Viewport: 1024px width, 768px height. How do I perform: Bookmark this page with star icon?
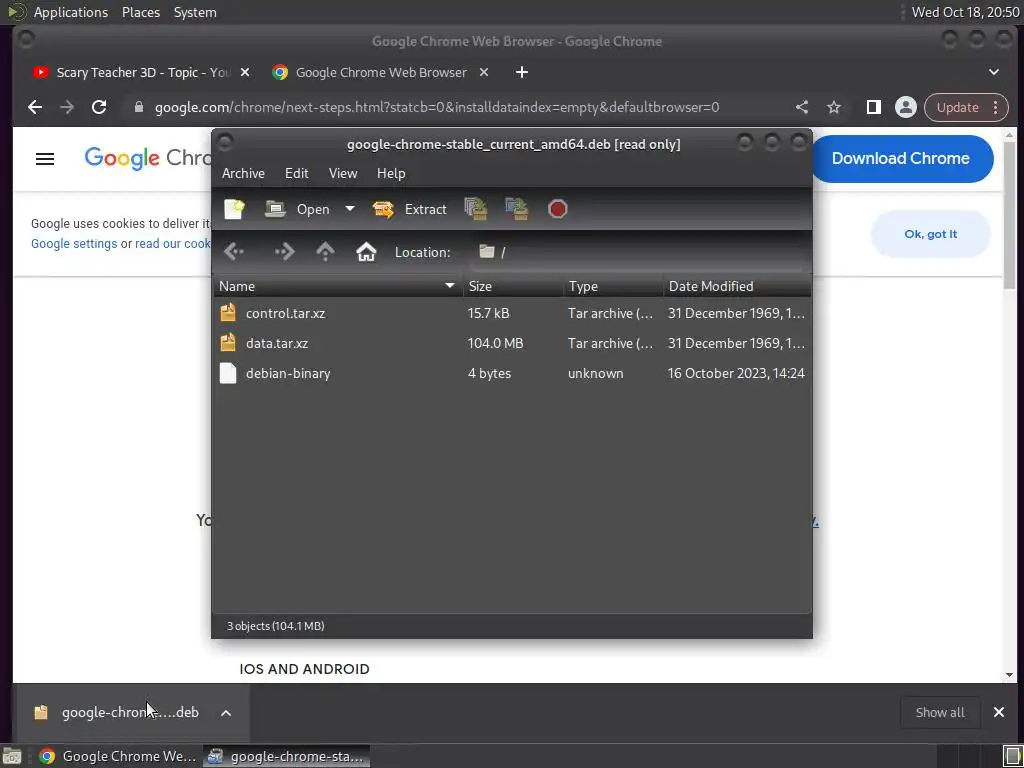pyautogui.click(x=834, y=107)
